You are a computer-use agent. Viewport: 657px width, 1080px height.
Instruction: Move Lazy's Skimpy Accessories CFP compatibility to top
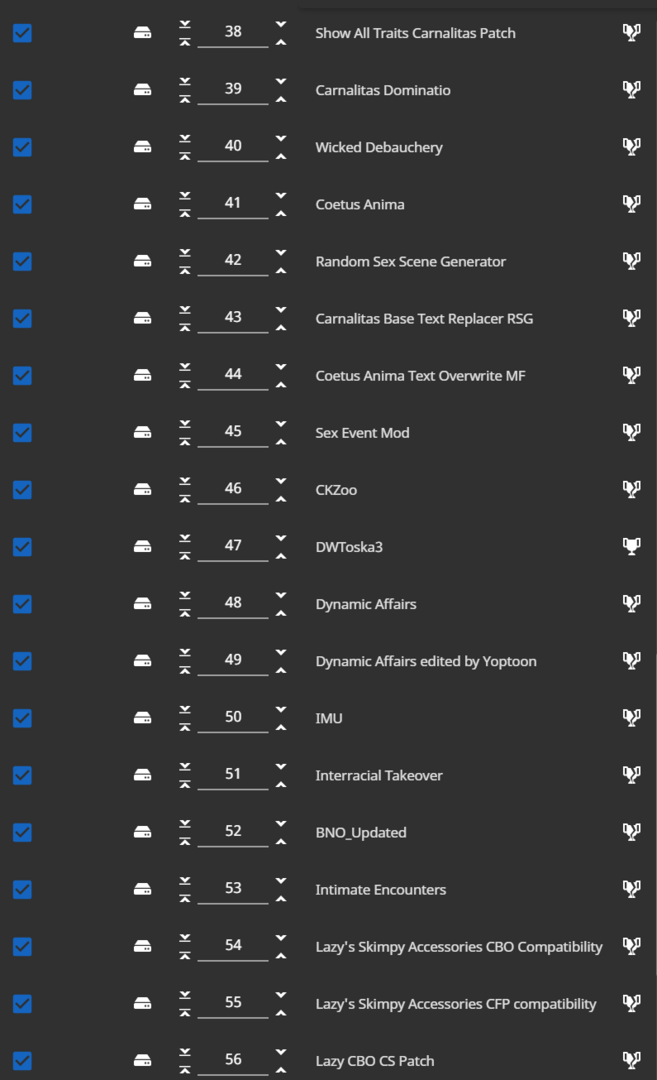185,1012
